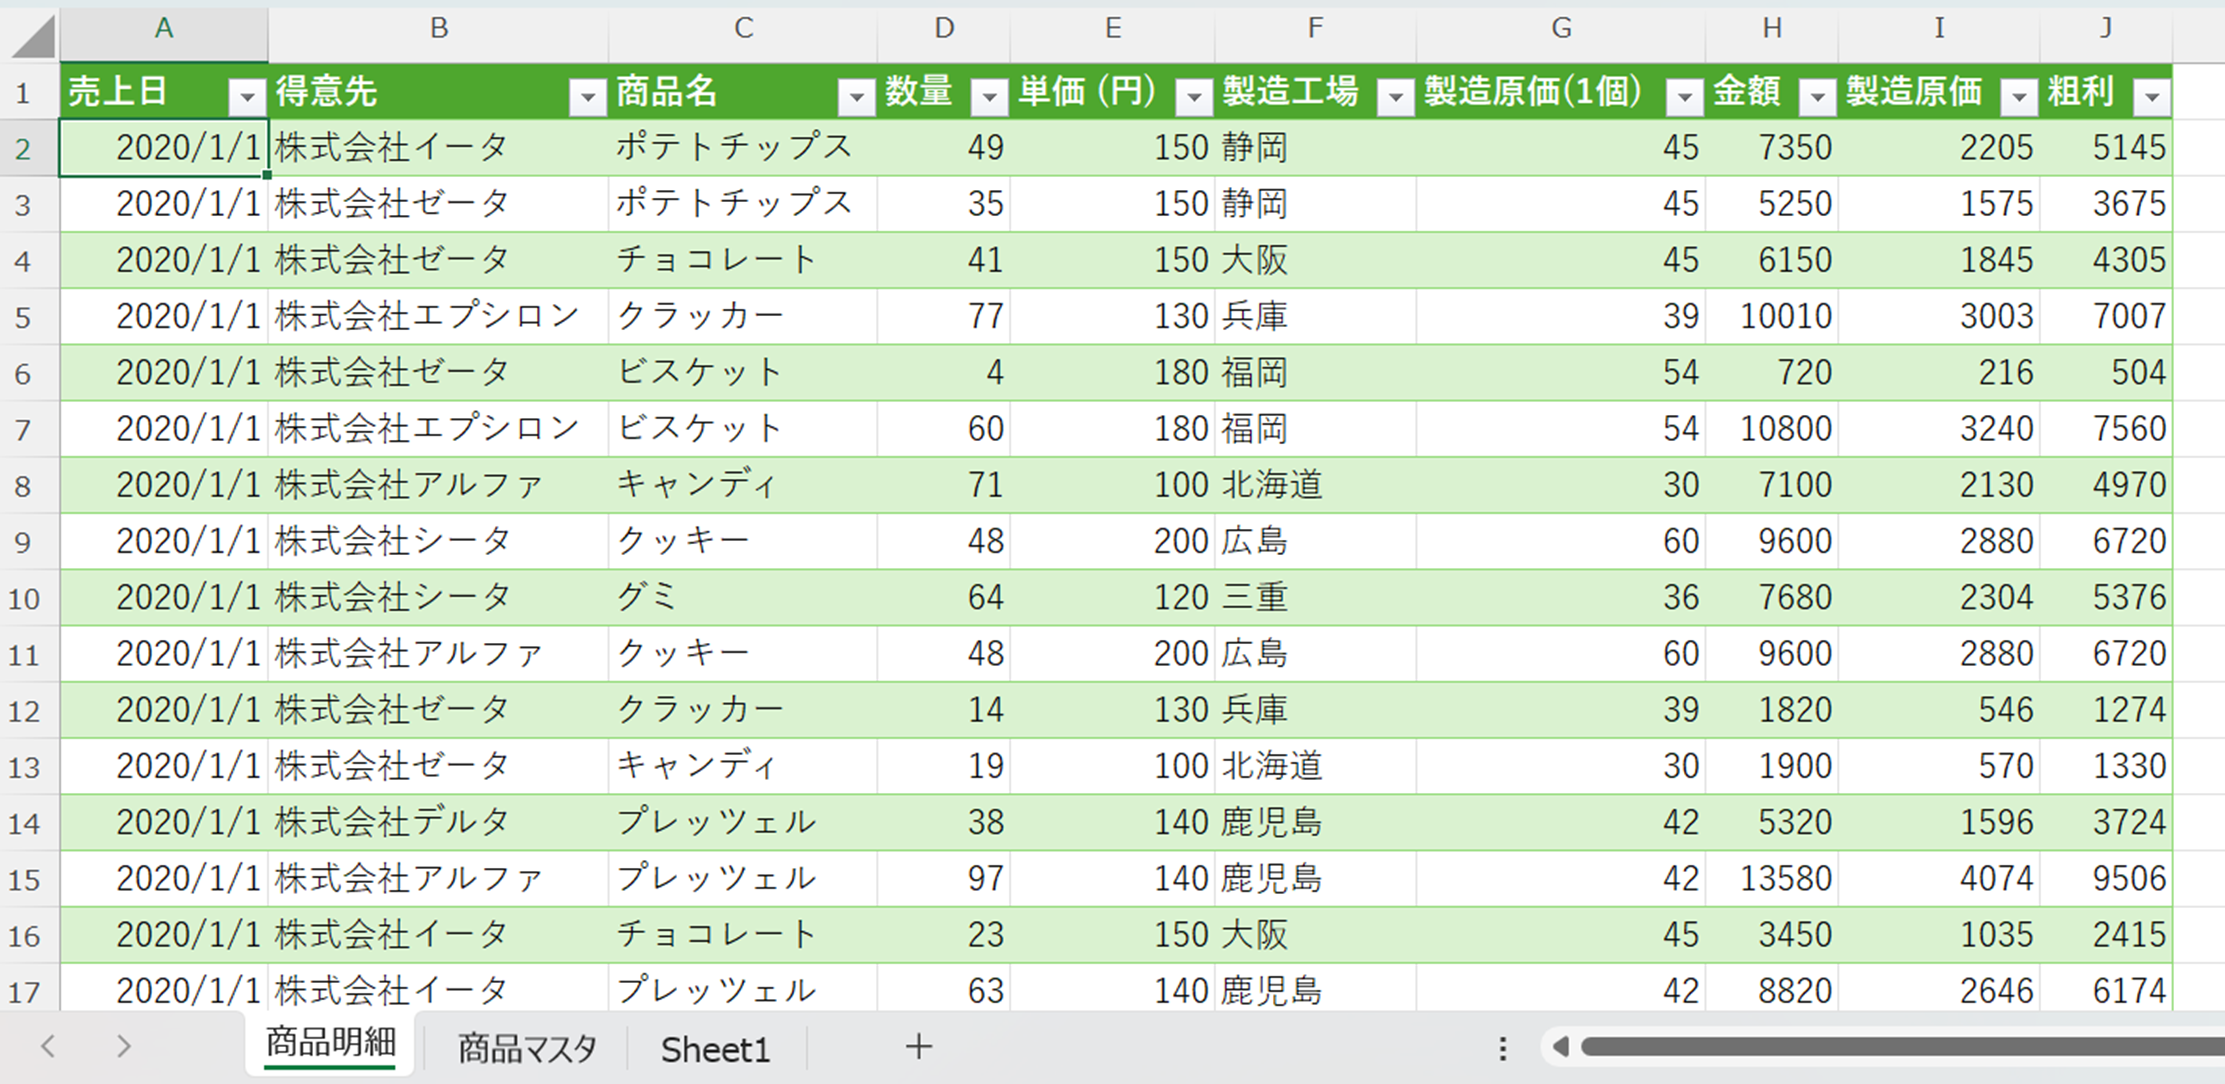Open the 単価 (円) filter dropdown
This screenshot has width=2225, height=1084.
pyautogui.click(x=1193, y=96)
